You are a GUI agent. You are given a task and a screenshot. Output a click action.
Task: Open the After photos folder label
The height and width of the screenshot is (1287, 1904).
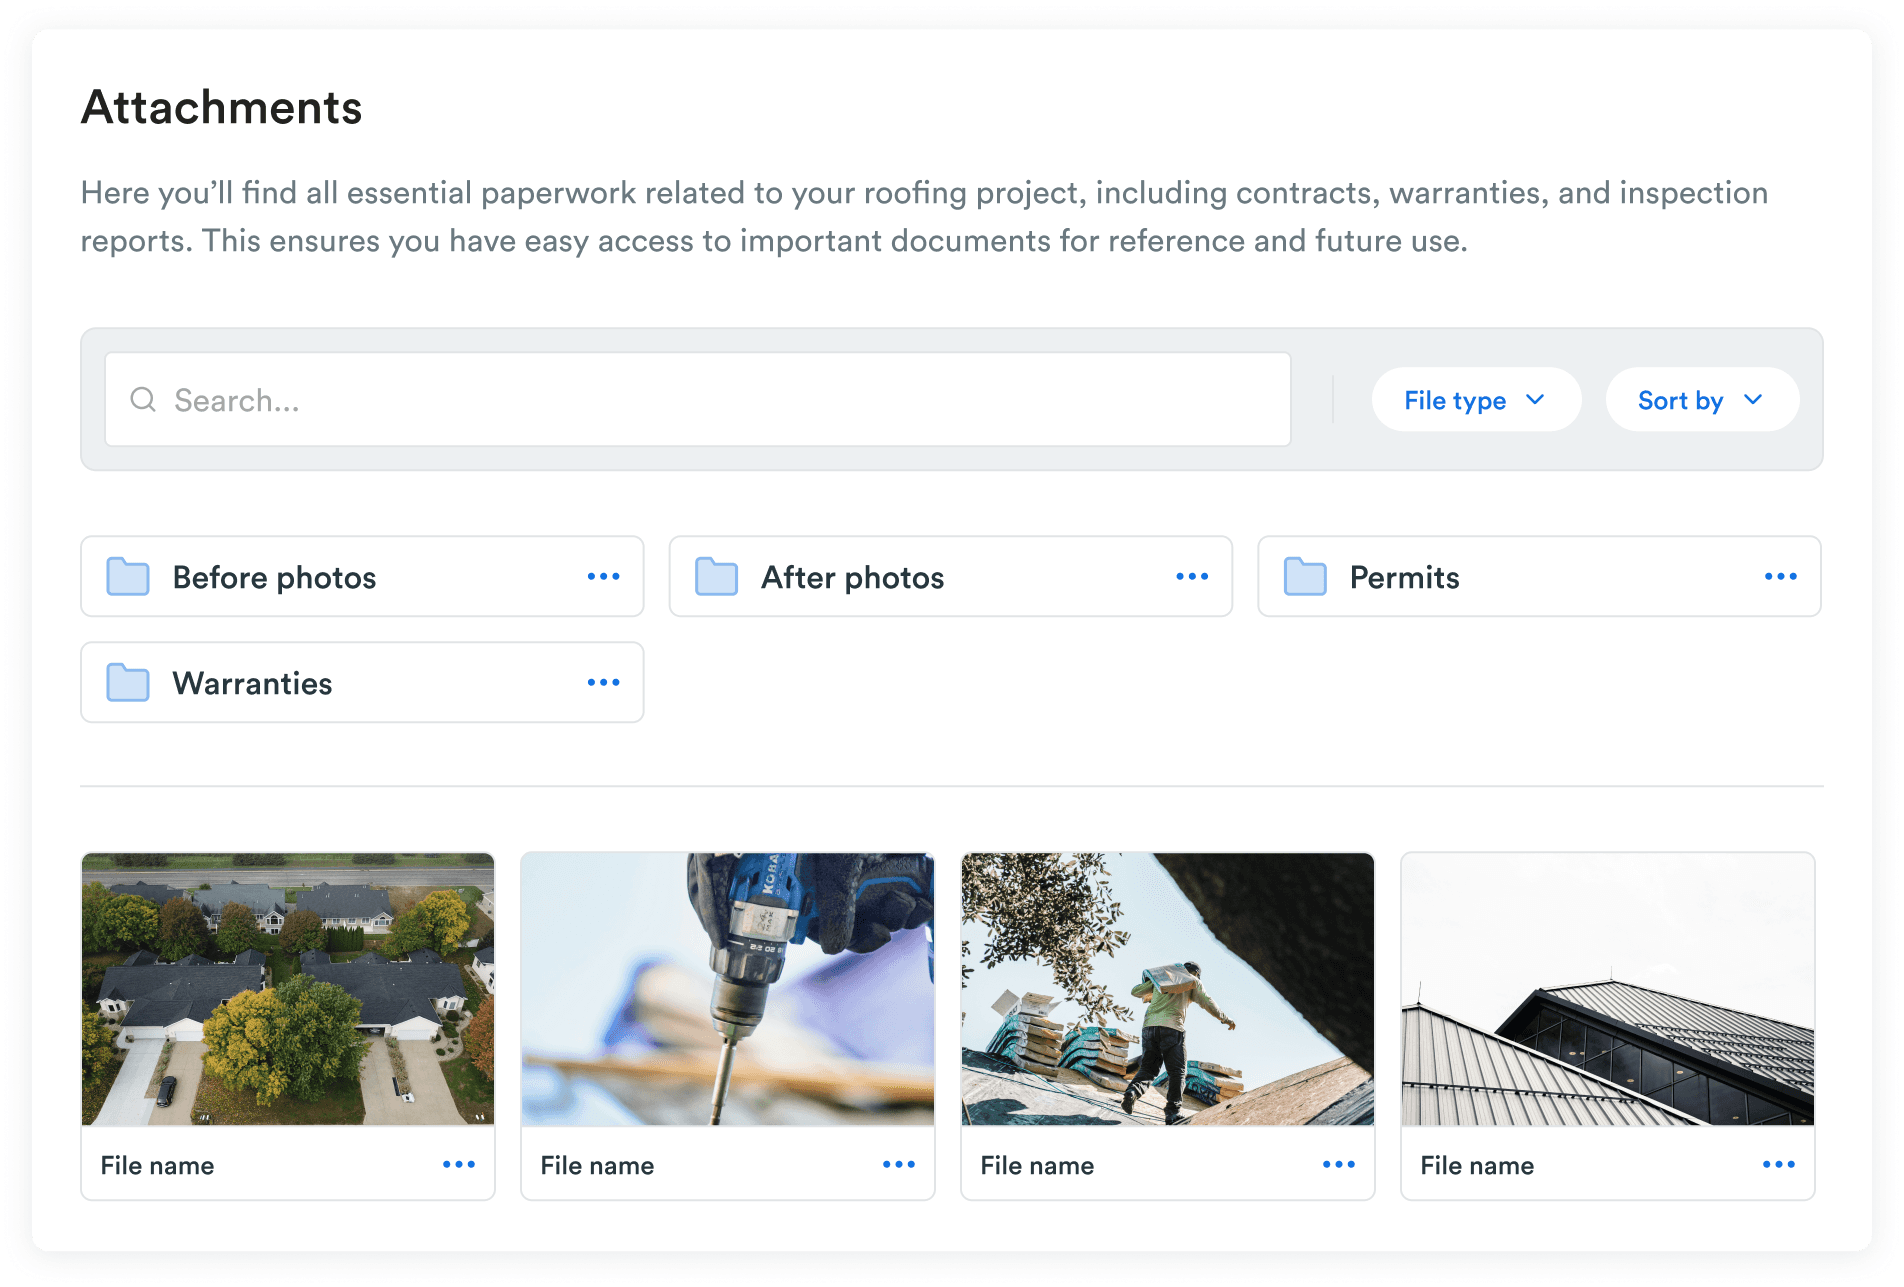coord(852,578)
